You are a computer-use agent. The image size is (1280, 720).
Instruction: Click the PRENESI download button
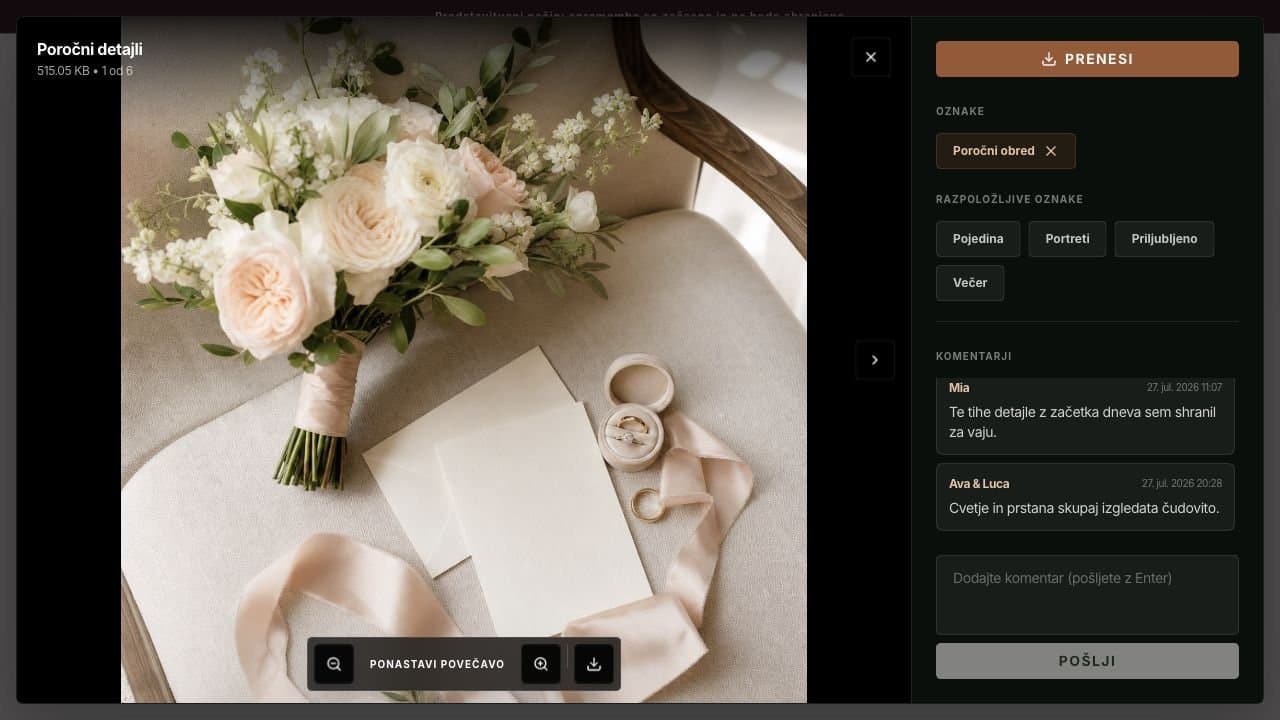1087,59
